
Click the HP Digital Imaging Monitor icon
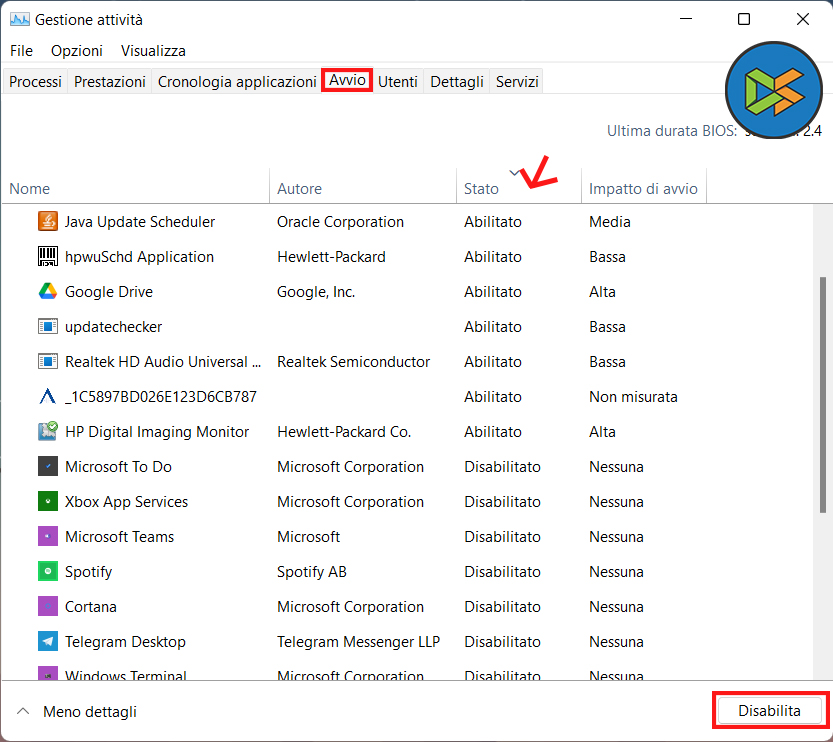48,432
